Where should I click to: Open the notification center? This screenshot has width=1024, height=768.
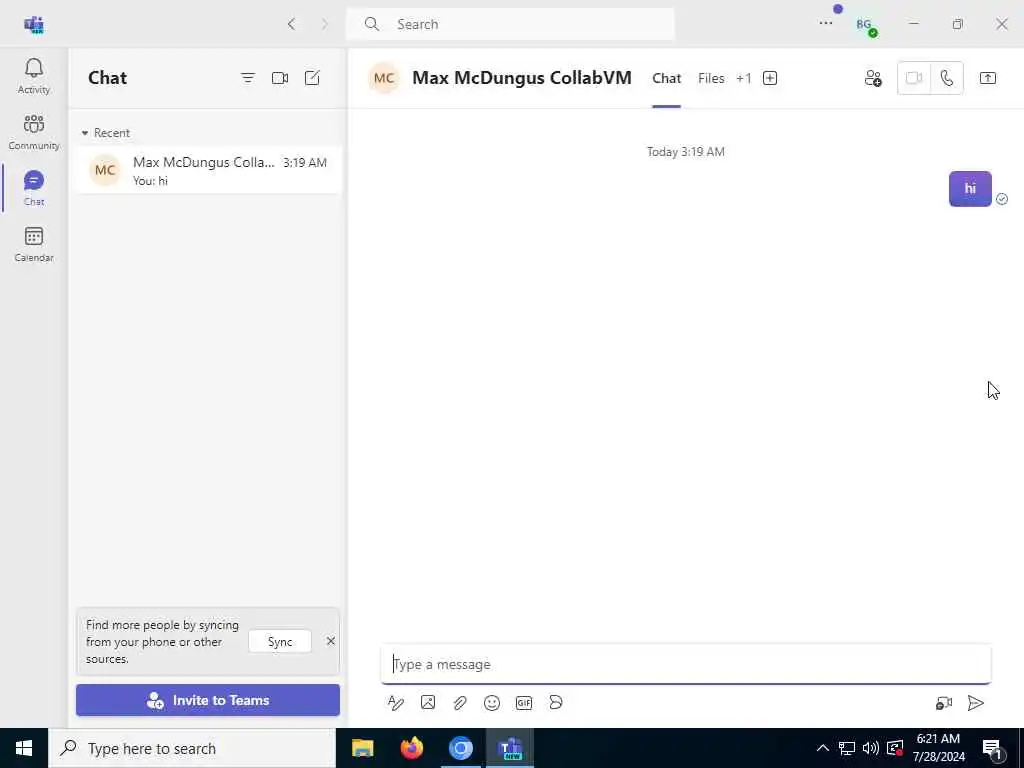coord(993,748)
